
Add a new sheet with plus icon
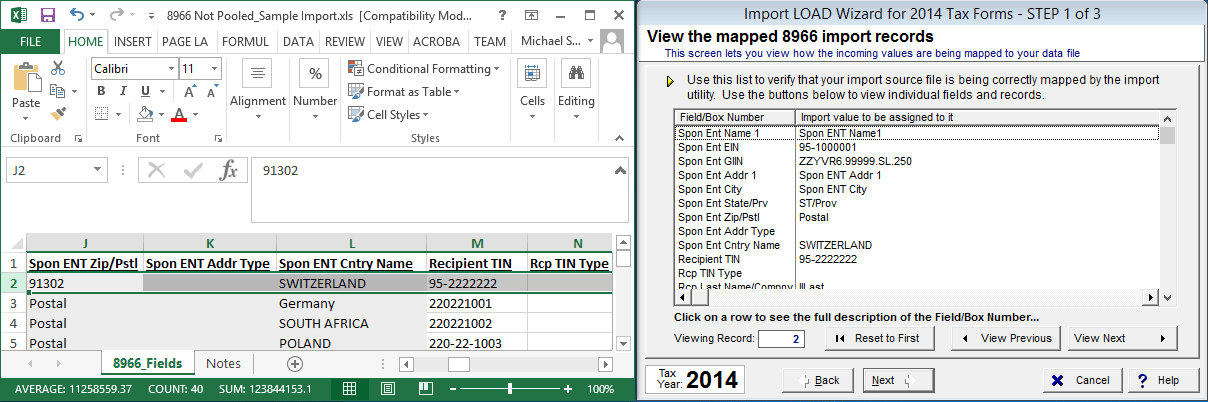(x=295, y=365)
